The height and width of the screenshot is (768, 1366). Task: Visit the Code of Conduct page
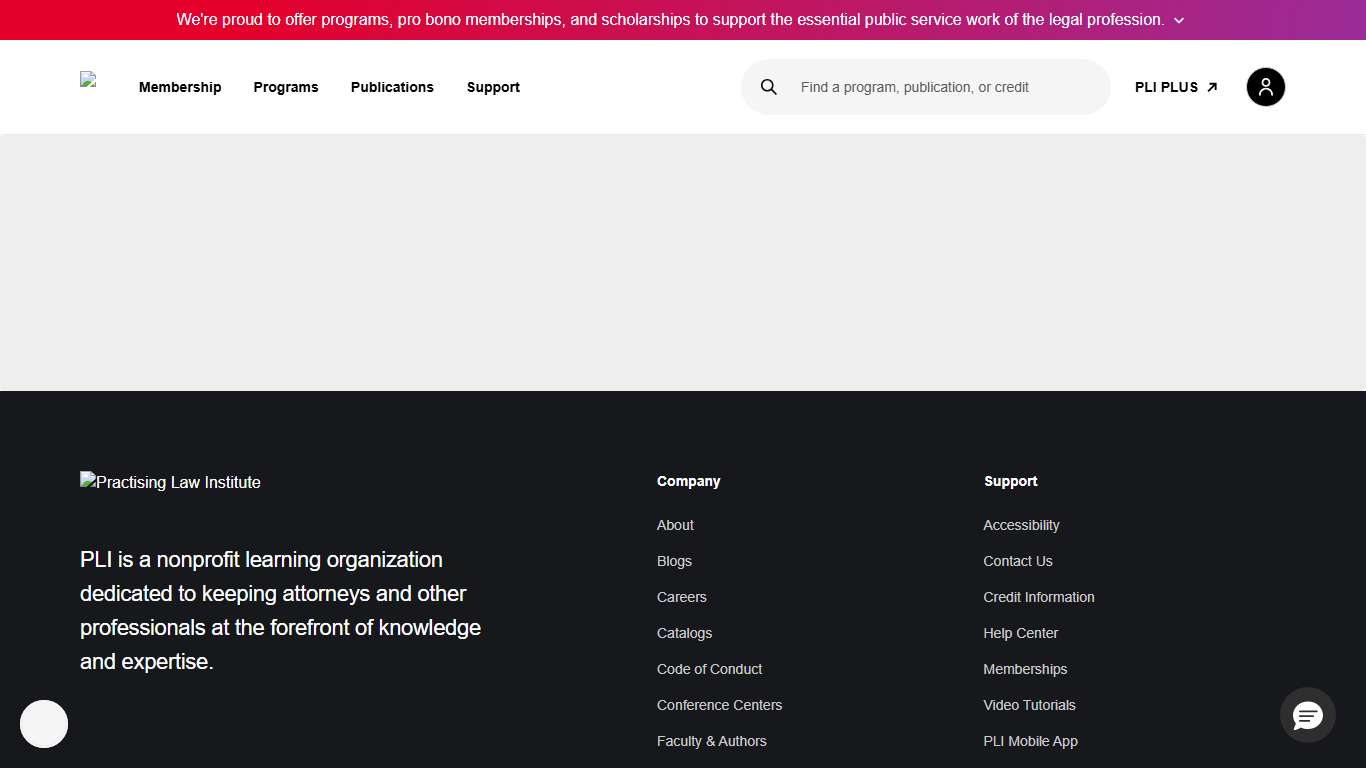(709, 669)
